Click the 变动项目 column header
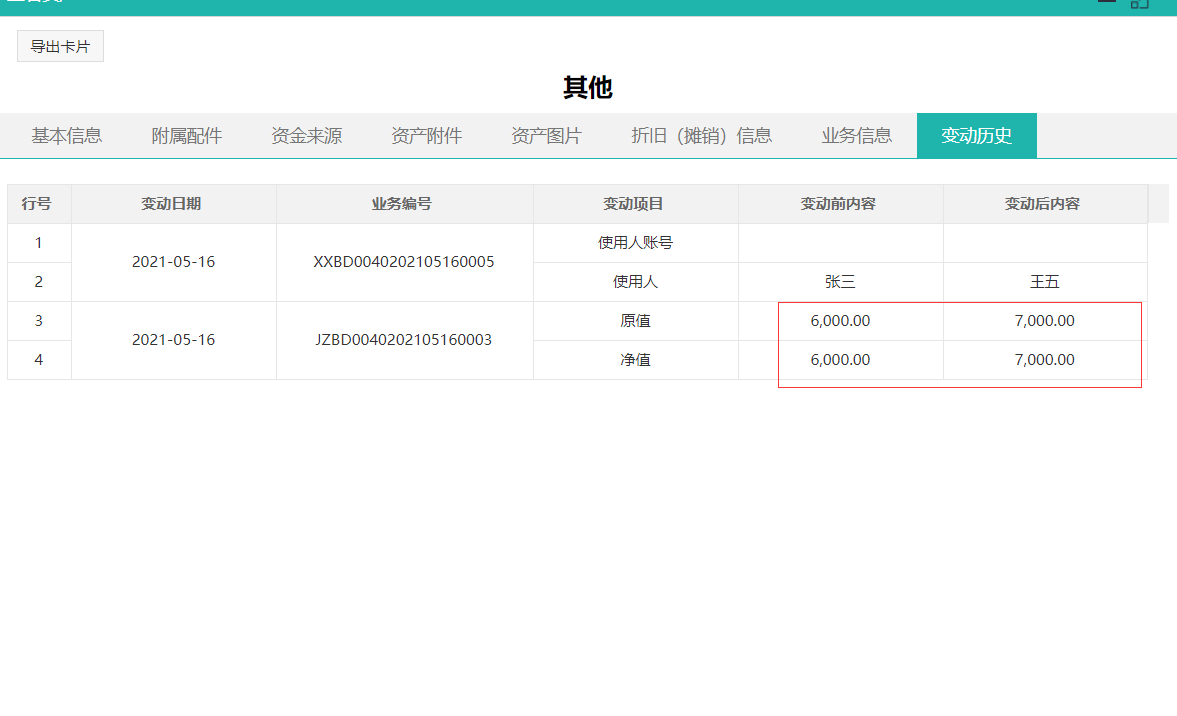 click(x=636, y=204)
